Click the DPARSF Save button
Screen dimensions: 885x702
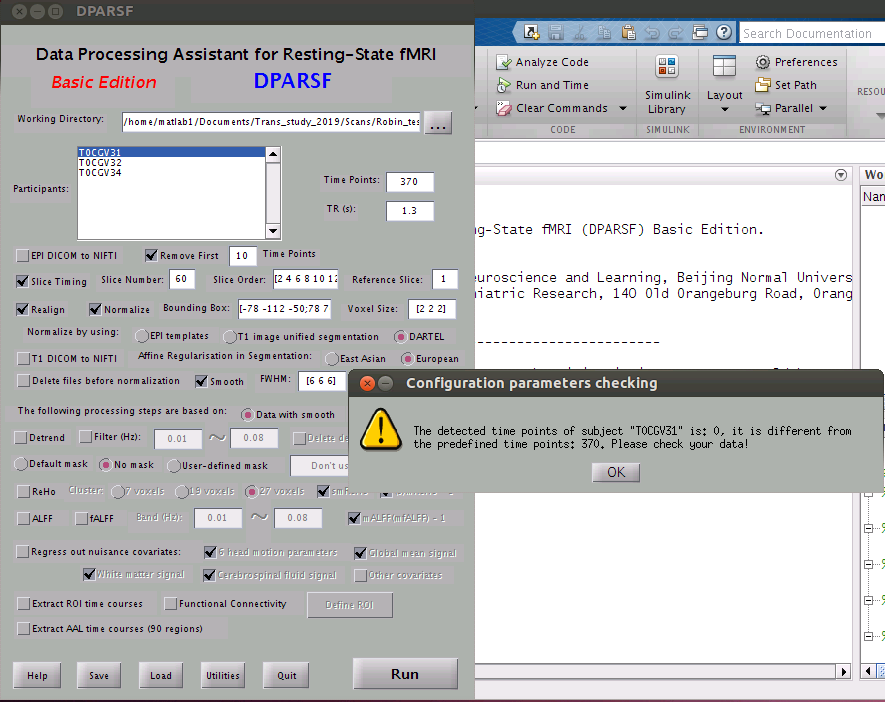point(99,675)
